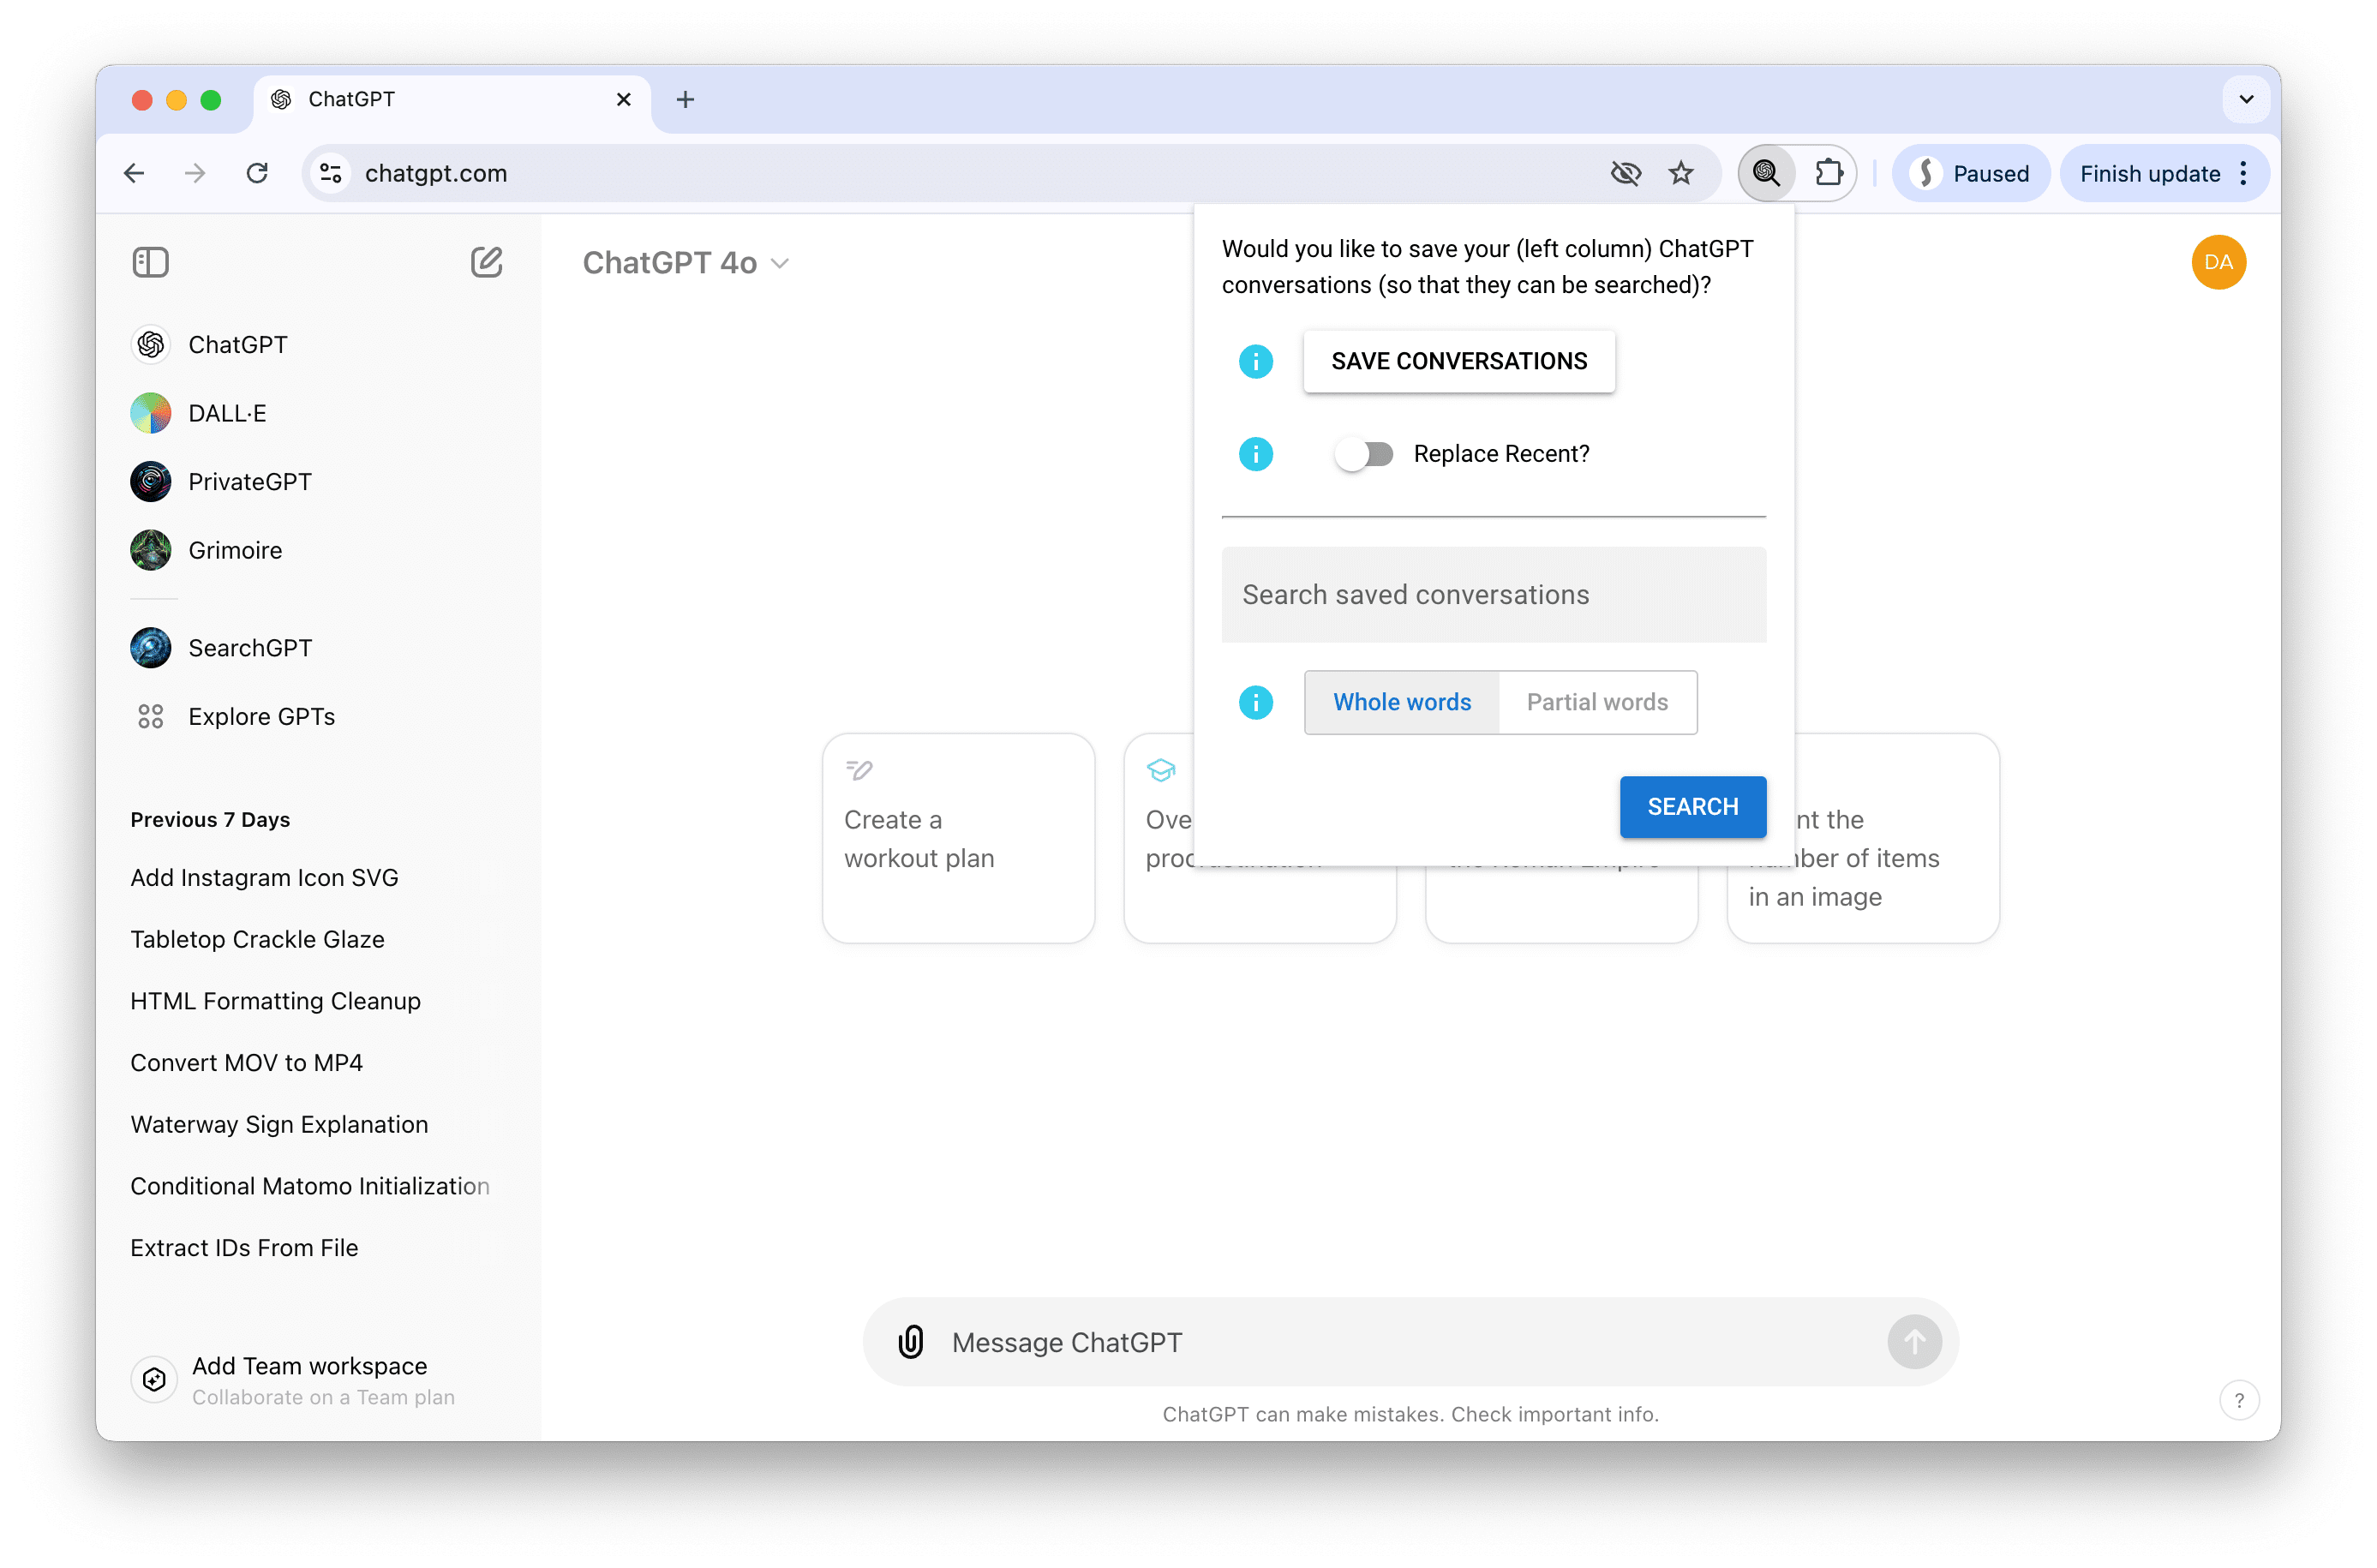The image size is (2377, 1568).
Task: Click the conversation search extension icon
Action: click(1766, 174)
